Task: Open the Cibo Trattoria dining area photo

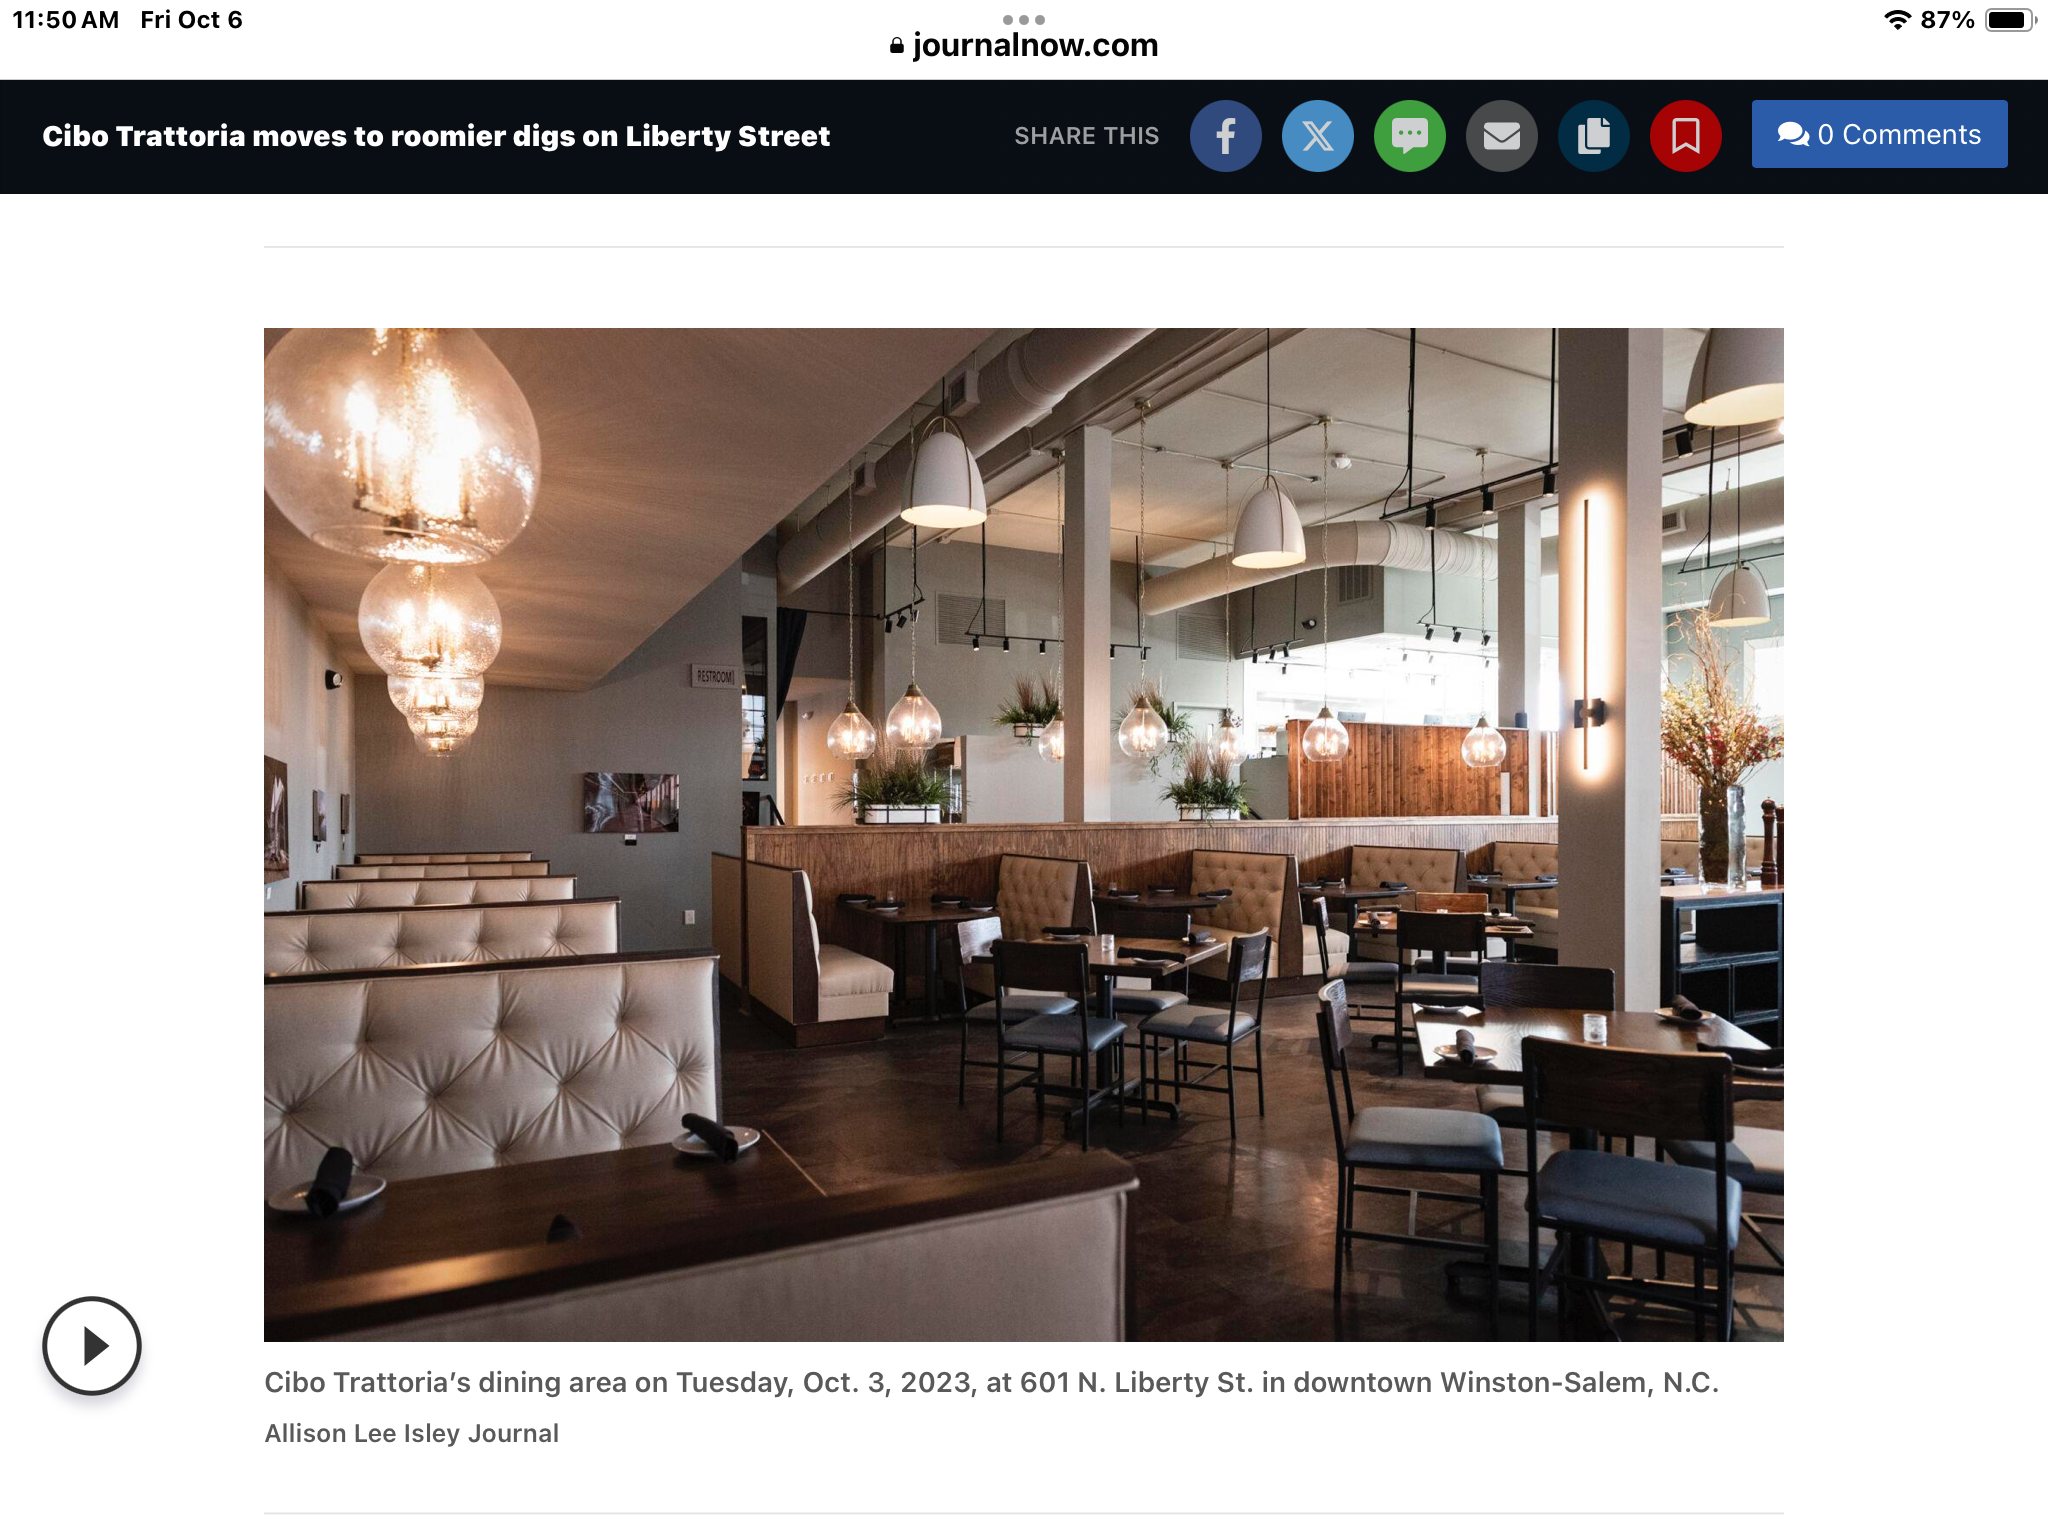Action: pyautogui.click(x=1023, y=834)
